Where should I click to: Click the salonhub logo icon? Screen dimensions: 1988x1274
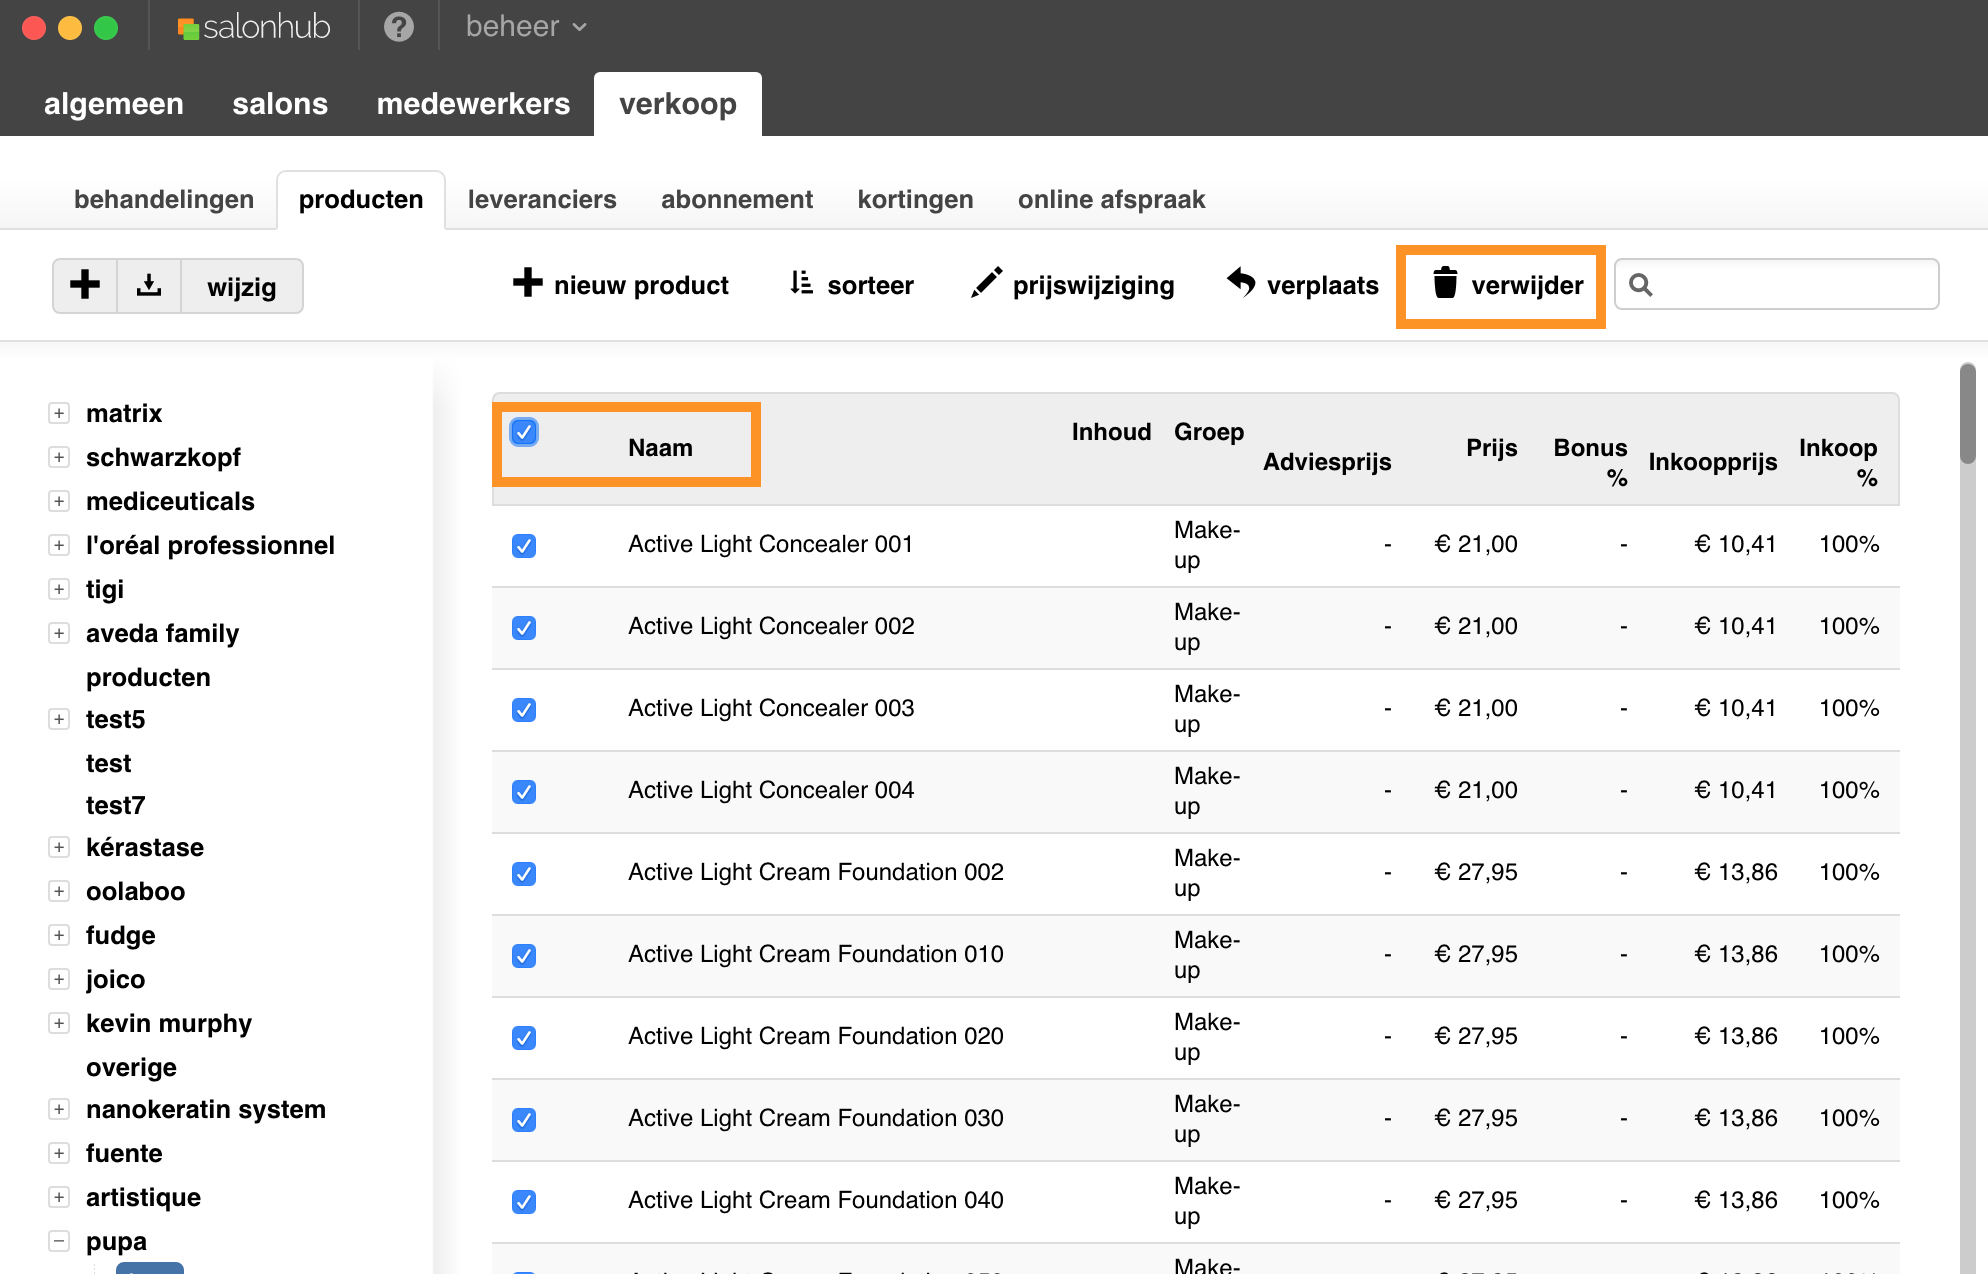pos(188,28)
